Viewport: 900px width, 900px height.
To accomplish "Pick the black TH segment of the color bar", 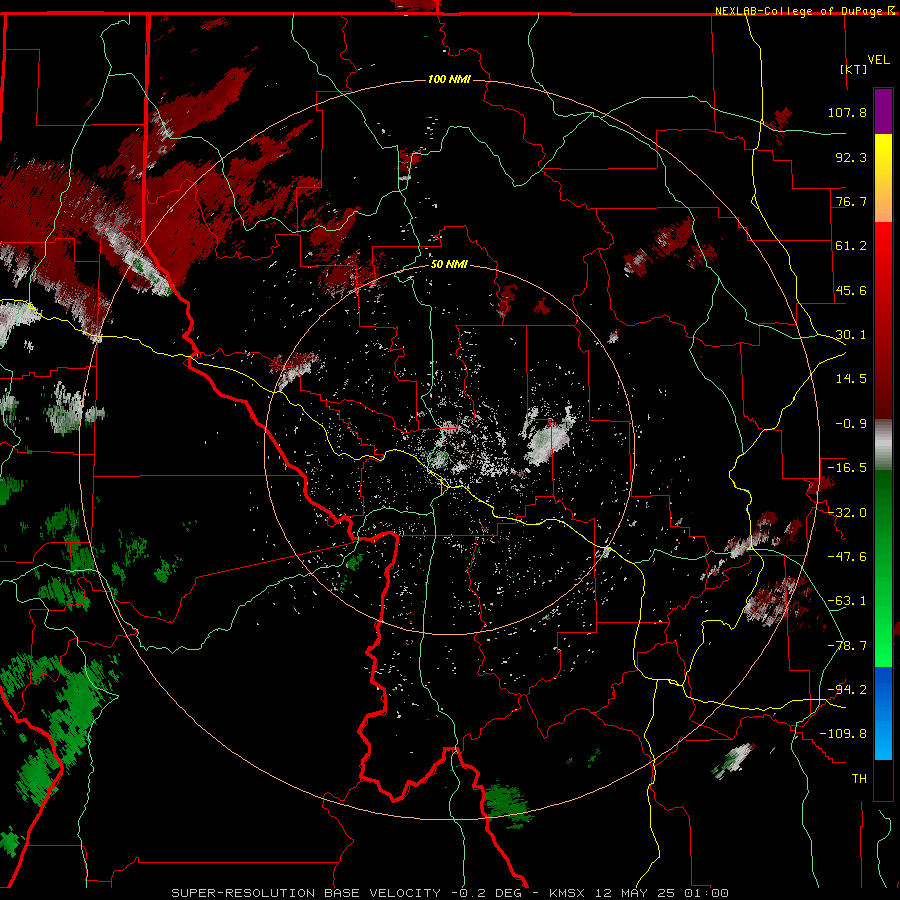I will click(883, 779).
